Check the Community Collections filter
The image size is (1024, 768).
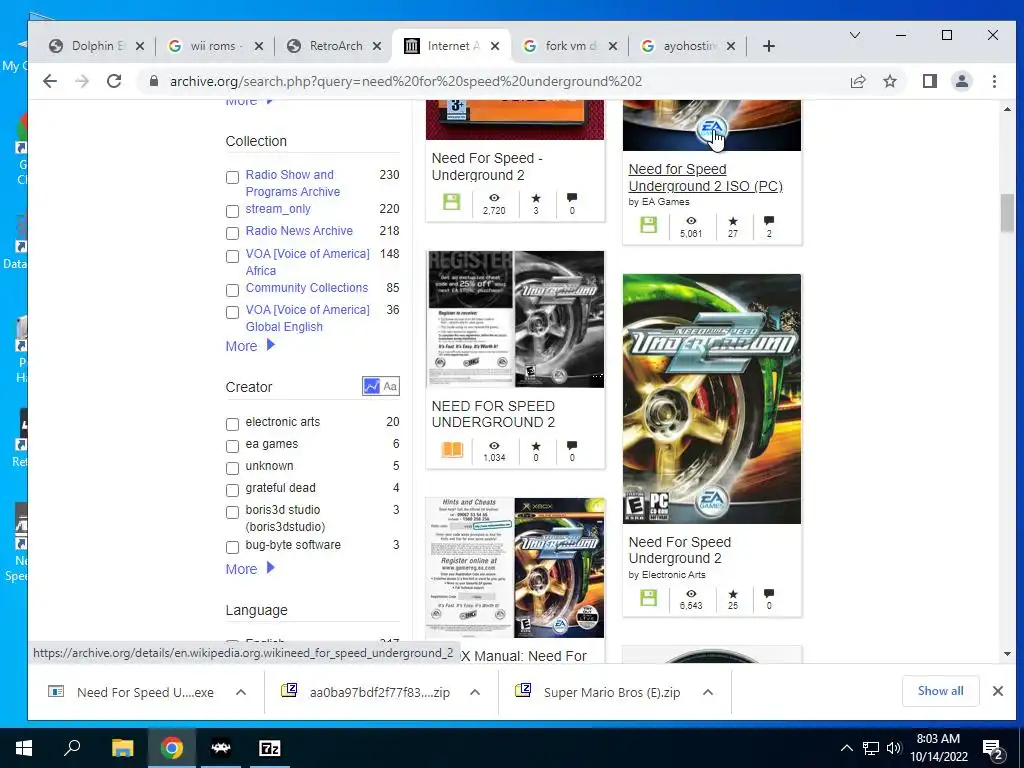pos(232,290)
